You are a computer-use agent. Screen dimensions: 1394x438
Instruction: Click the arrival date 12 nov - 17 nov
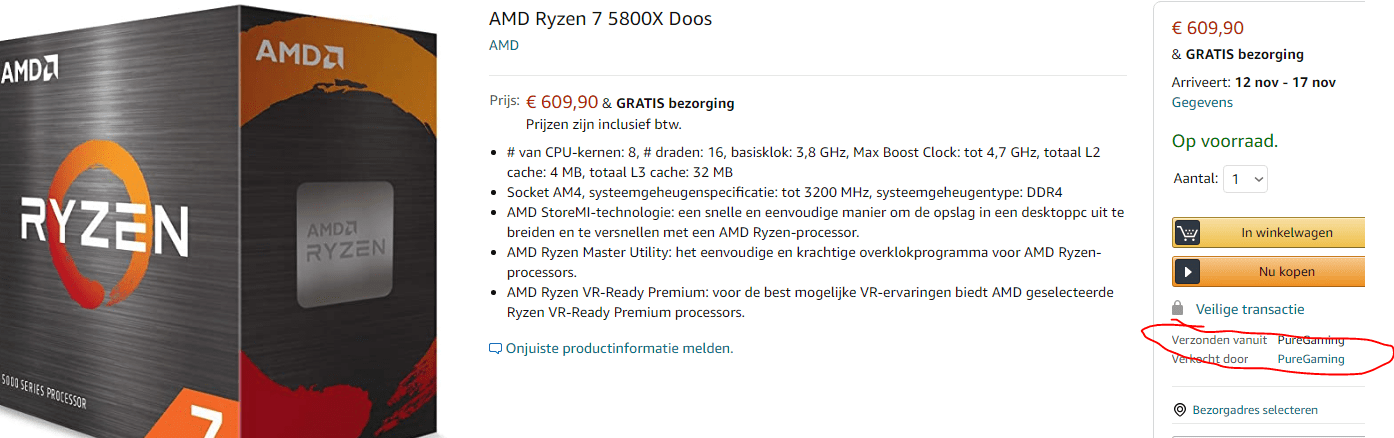(x=1286, y=82)
